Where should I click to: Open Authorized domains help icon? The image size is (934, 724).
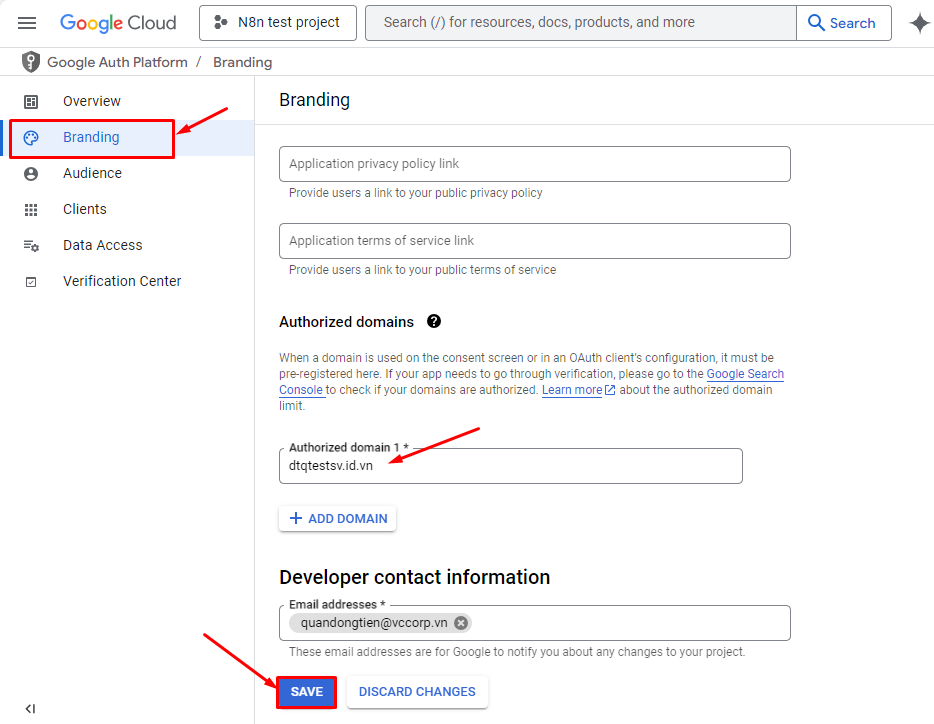click(x=434, y=321)
